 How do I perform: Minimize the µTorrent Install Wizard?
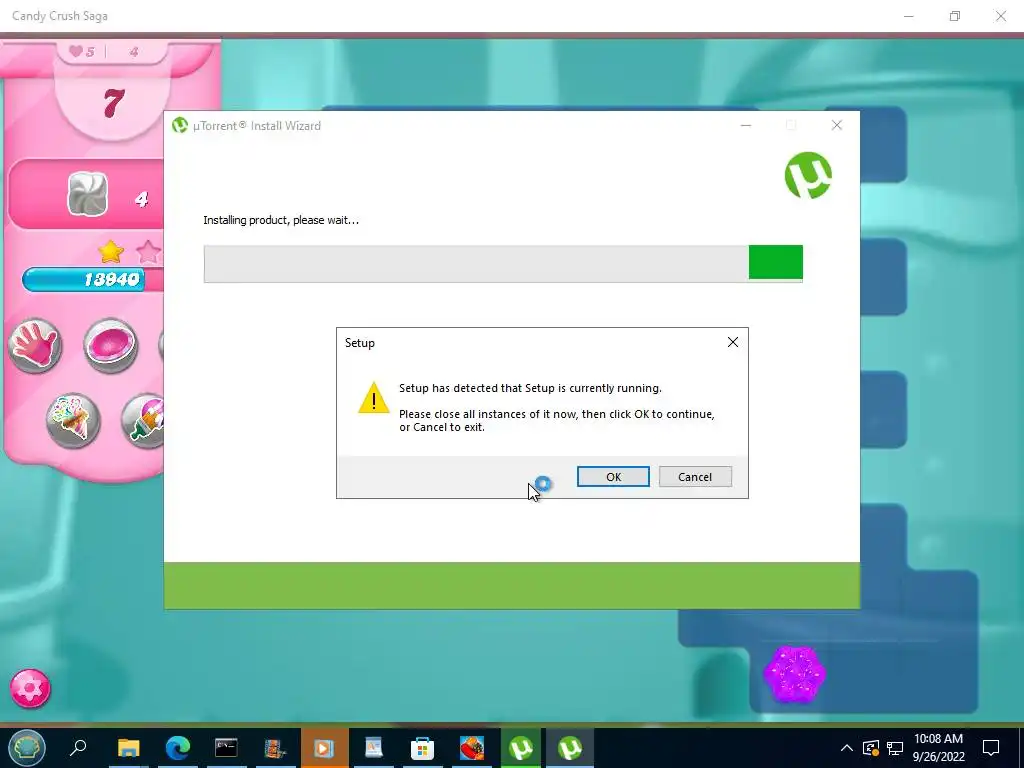click(746, 125)
